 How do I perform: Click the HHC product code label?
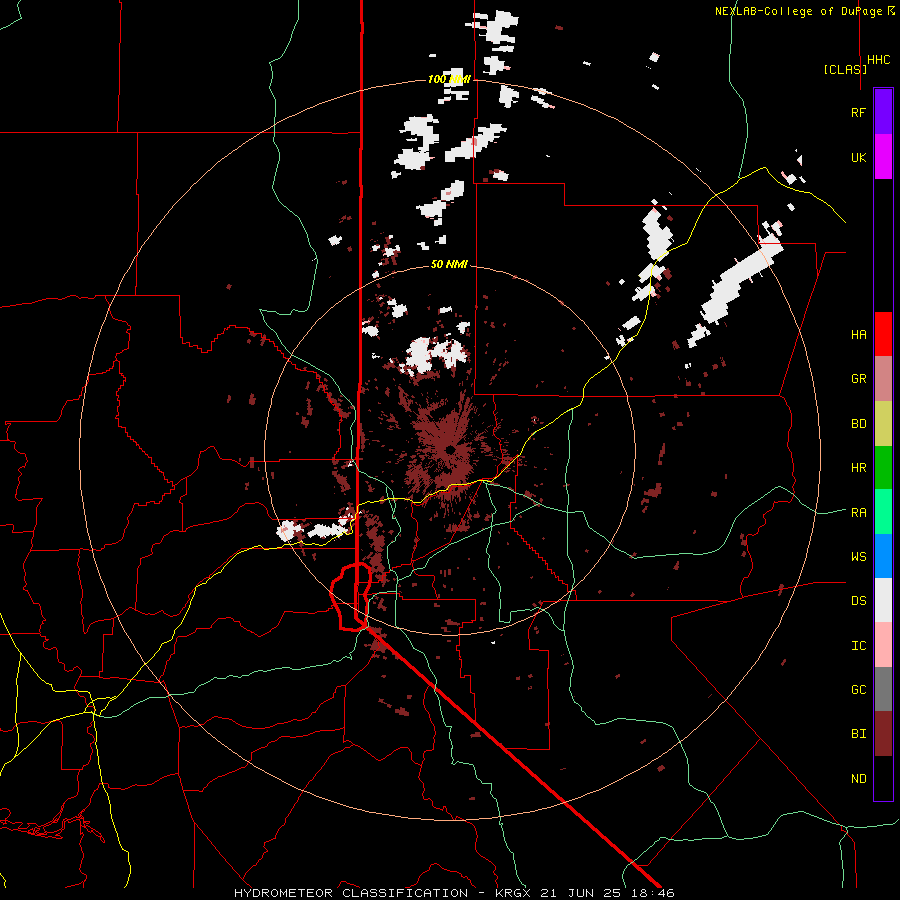tap(879, 60)
